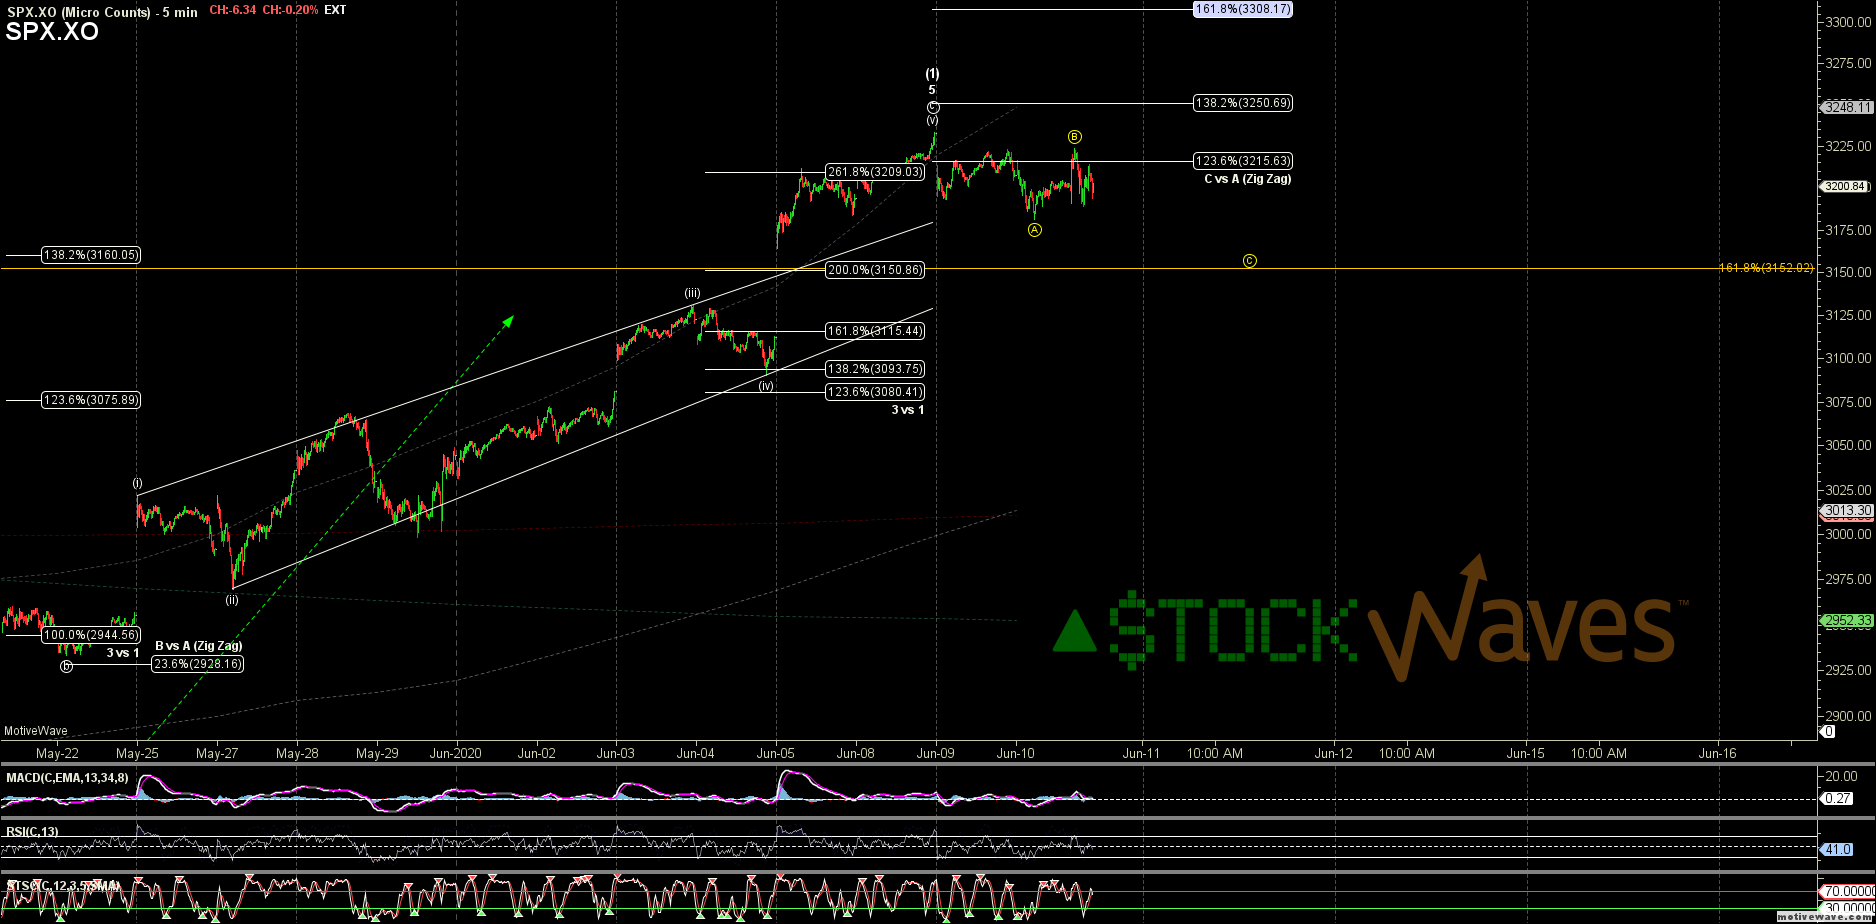Click the 123.6%(3080.41) extension label
Image resolution: width=1876 pixels, height=924 pixels.
pos(875,393)
